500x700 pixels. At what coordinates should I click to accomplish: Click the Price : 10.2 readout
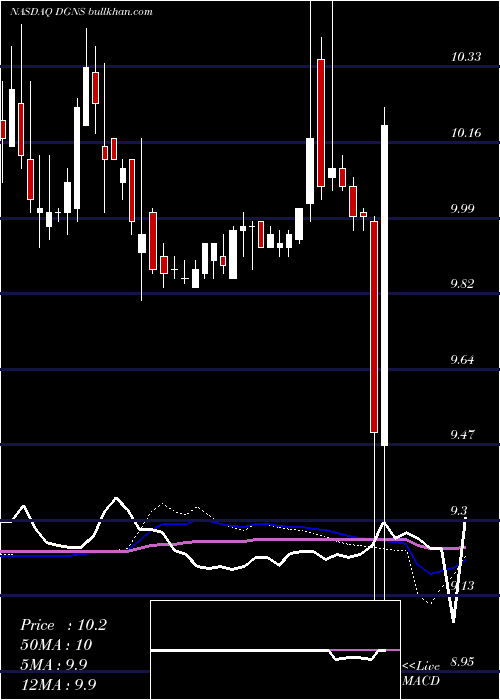[63, 625]
